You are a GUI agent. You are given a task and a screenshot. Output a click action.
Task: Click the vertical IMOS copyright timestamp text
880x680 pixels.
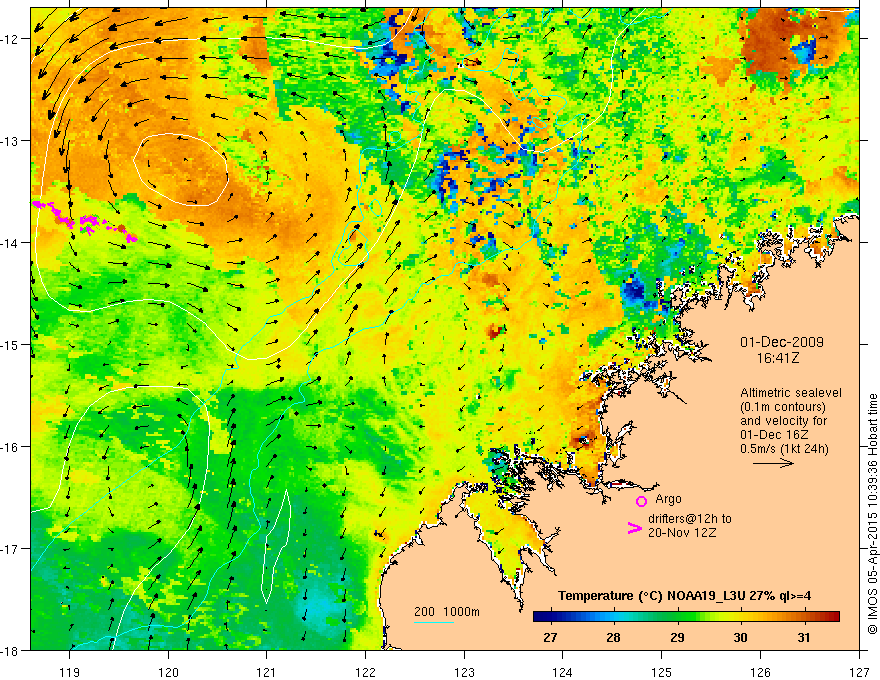[x=872, y=514]
